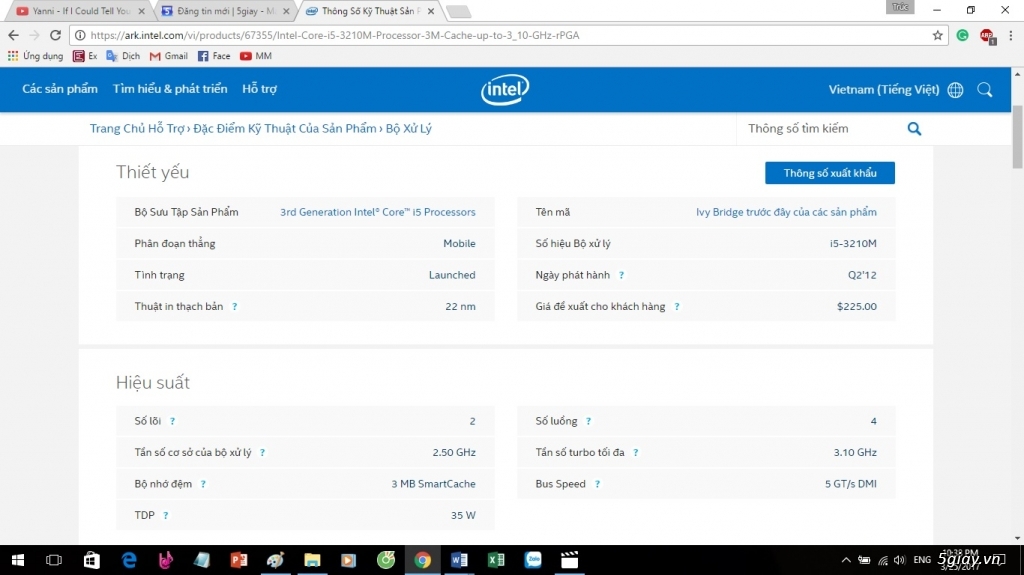Open Excel from taskbar
This screenshot has height=575, width=1024.
coord(496,560)
